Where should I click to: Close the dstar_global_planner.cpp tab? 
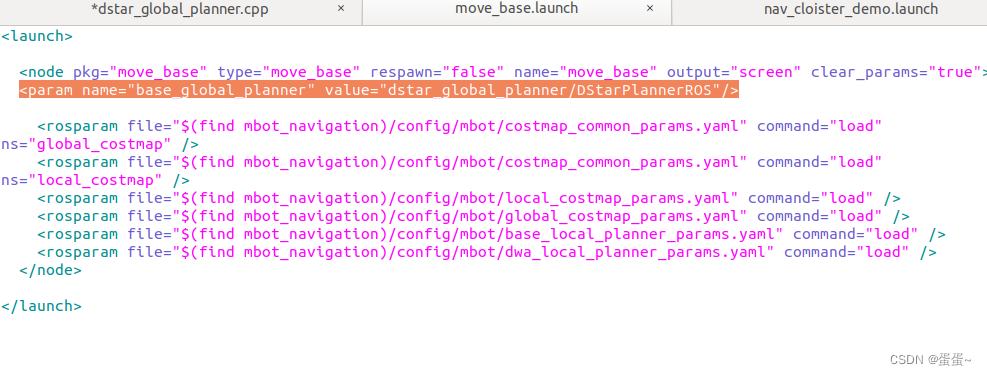coord(341,9)
